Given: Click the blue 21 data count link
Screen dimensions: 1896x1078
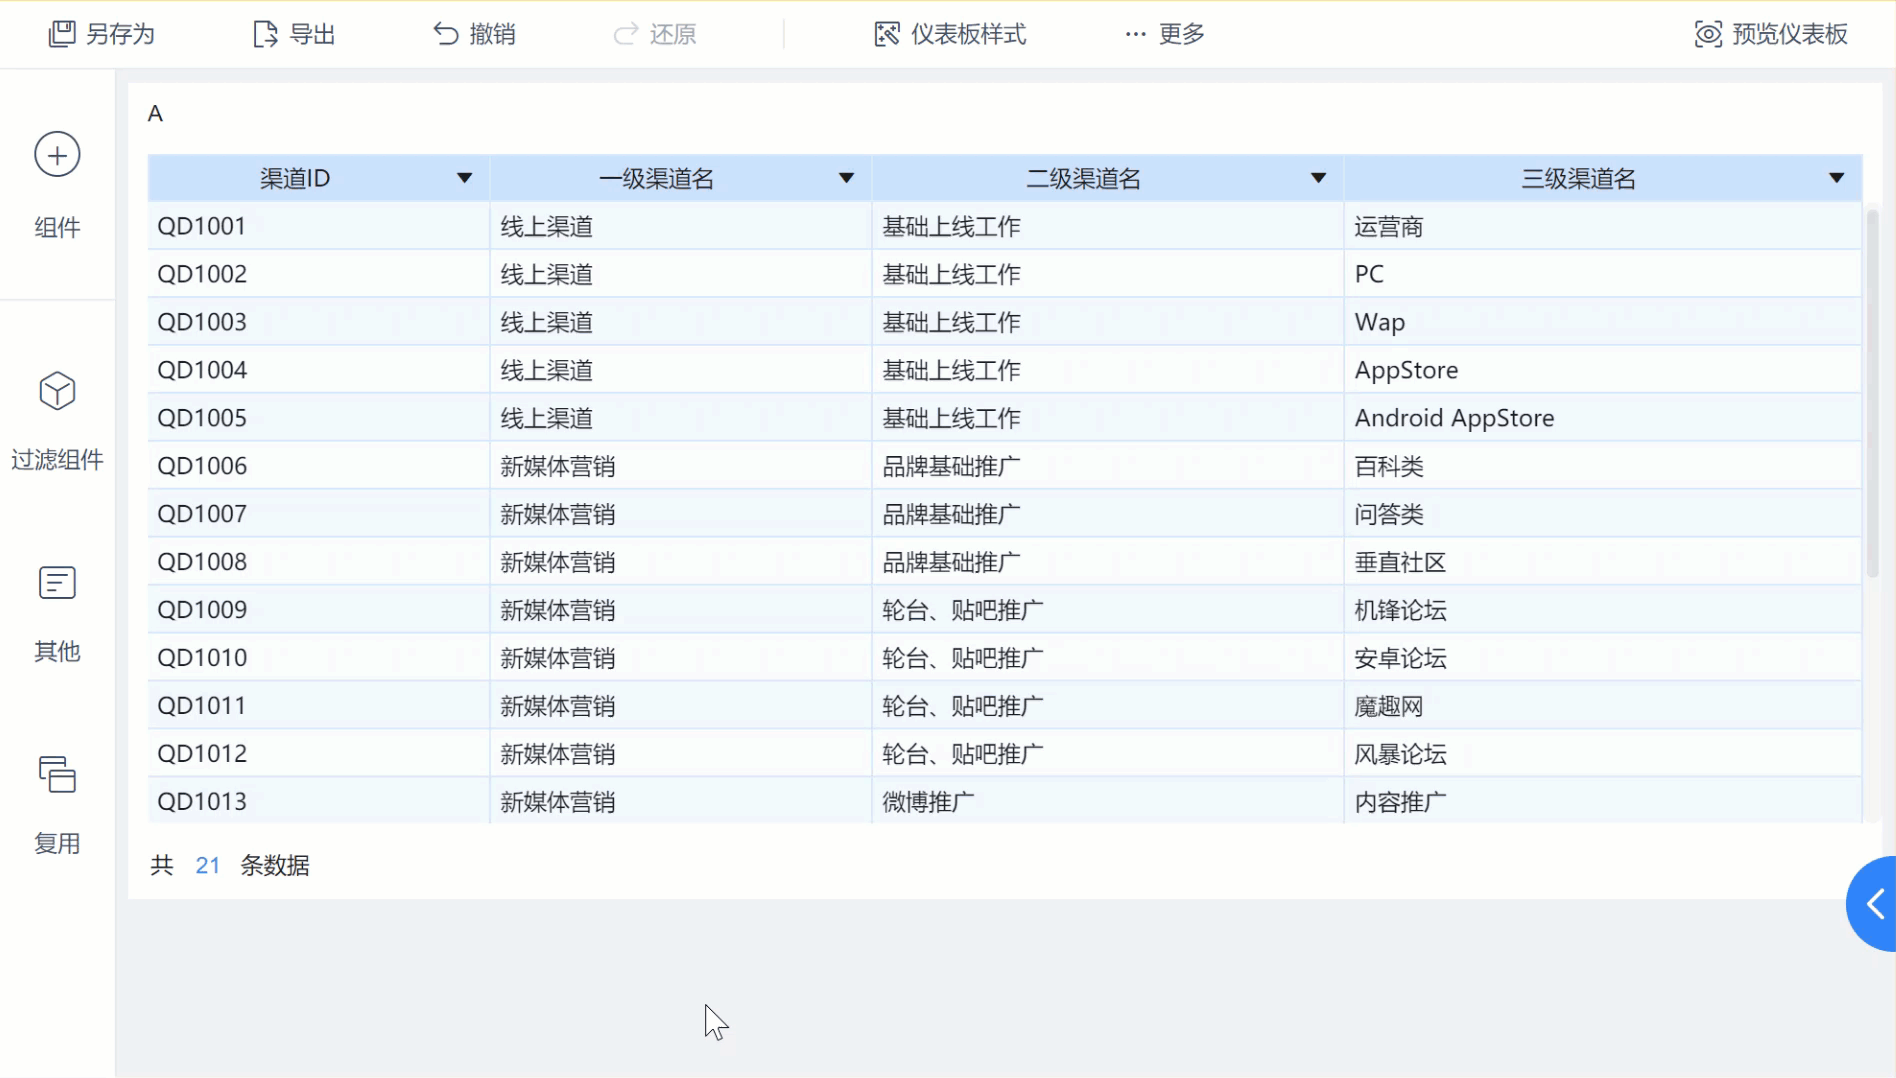Looking at the screenshot, I should pos(207,866).
